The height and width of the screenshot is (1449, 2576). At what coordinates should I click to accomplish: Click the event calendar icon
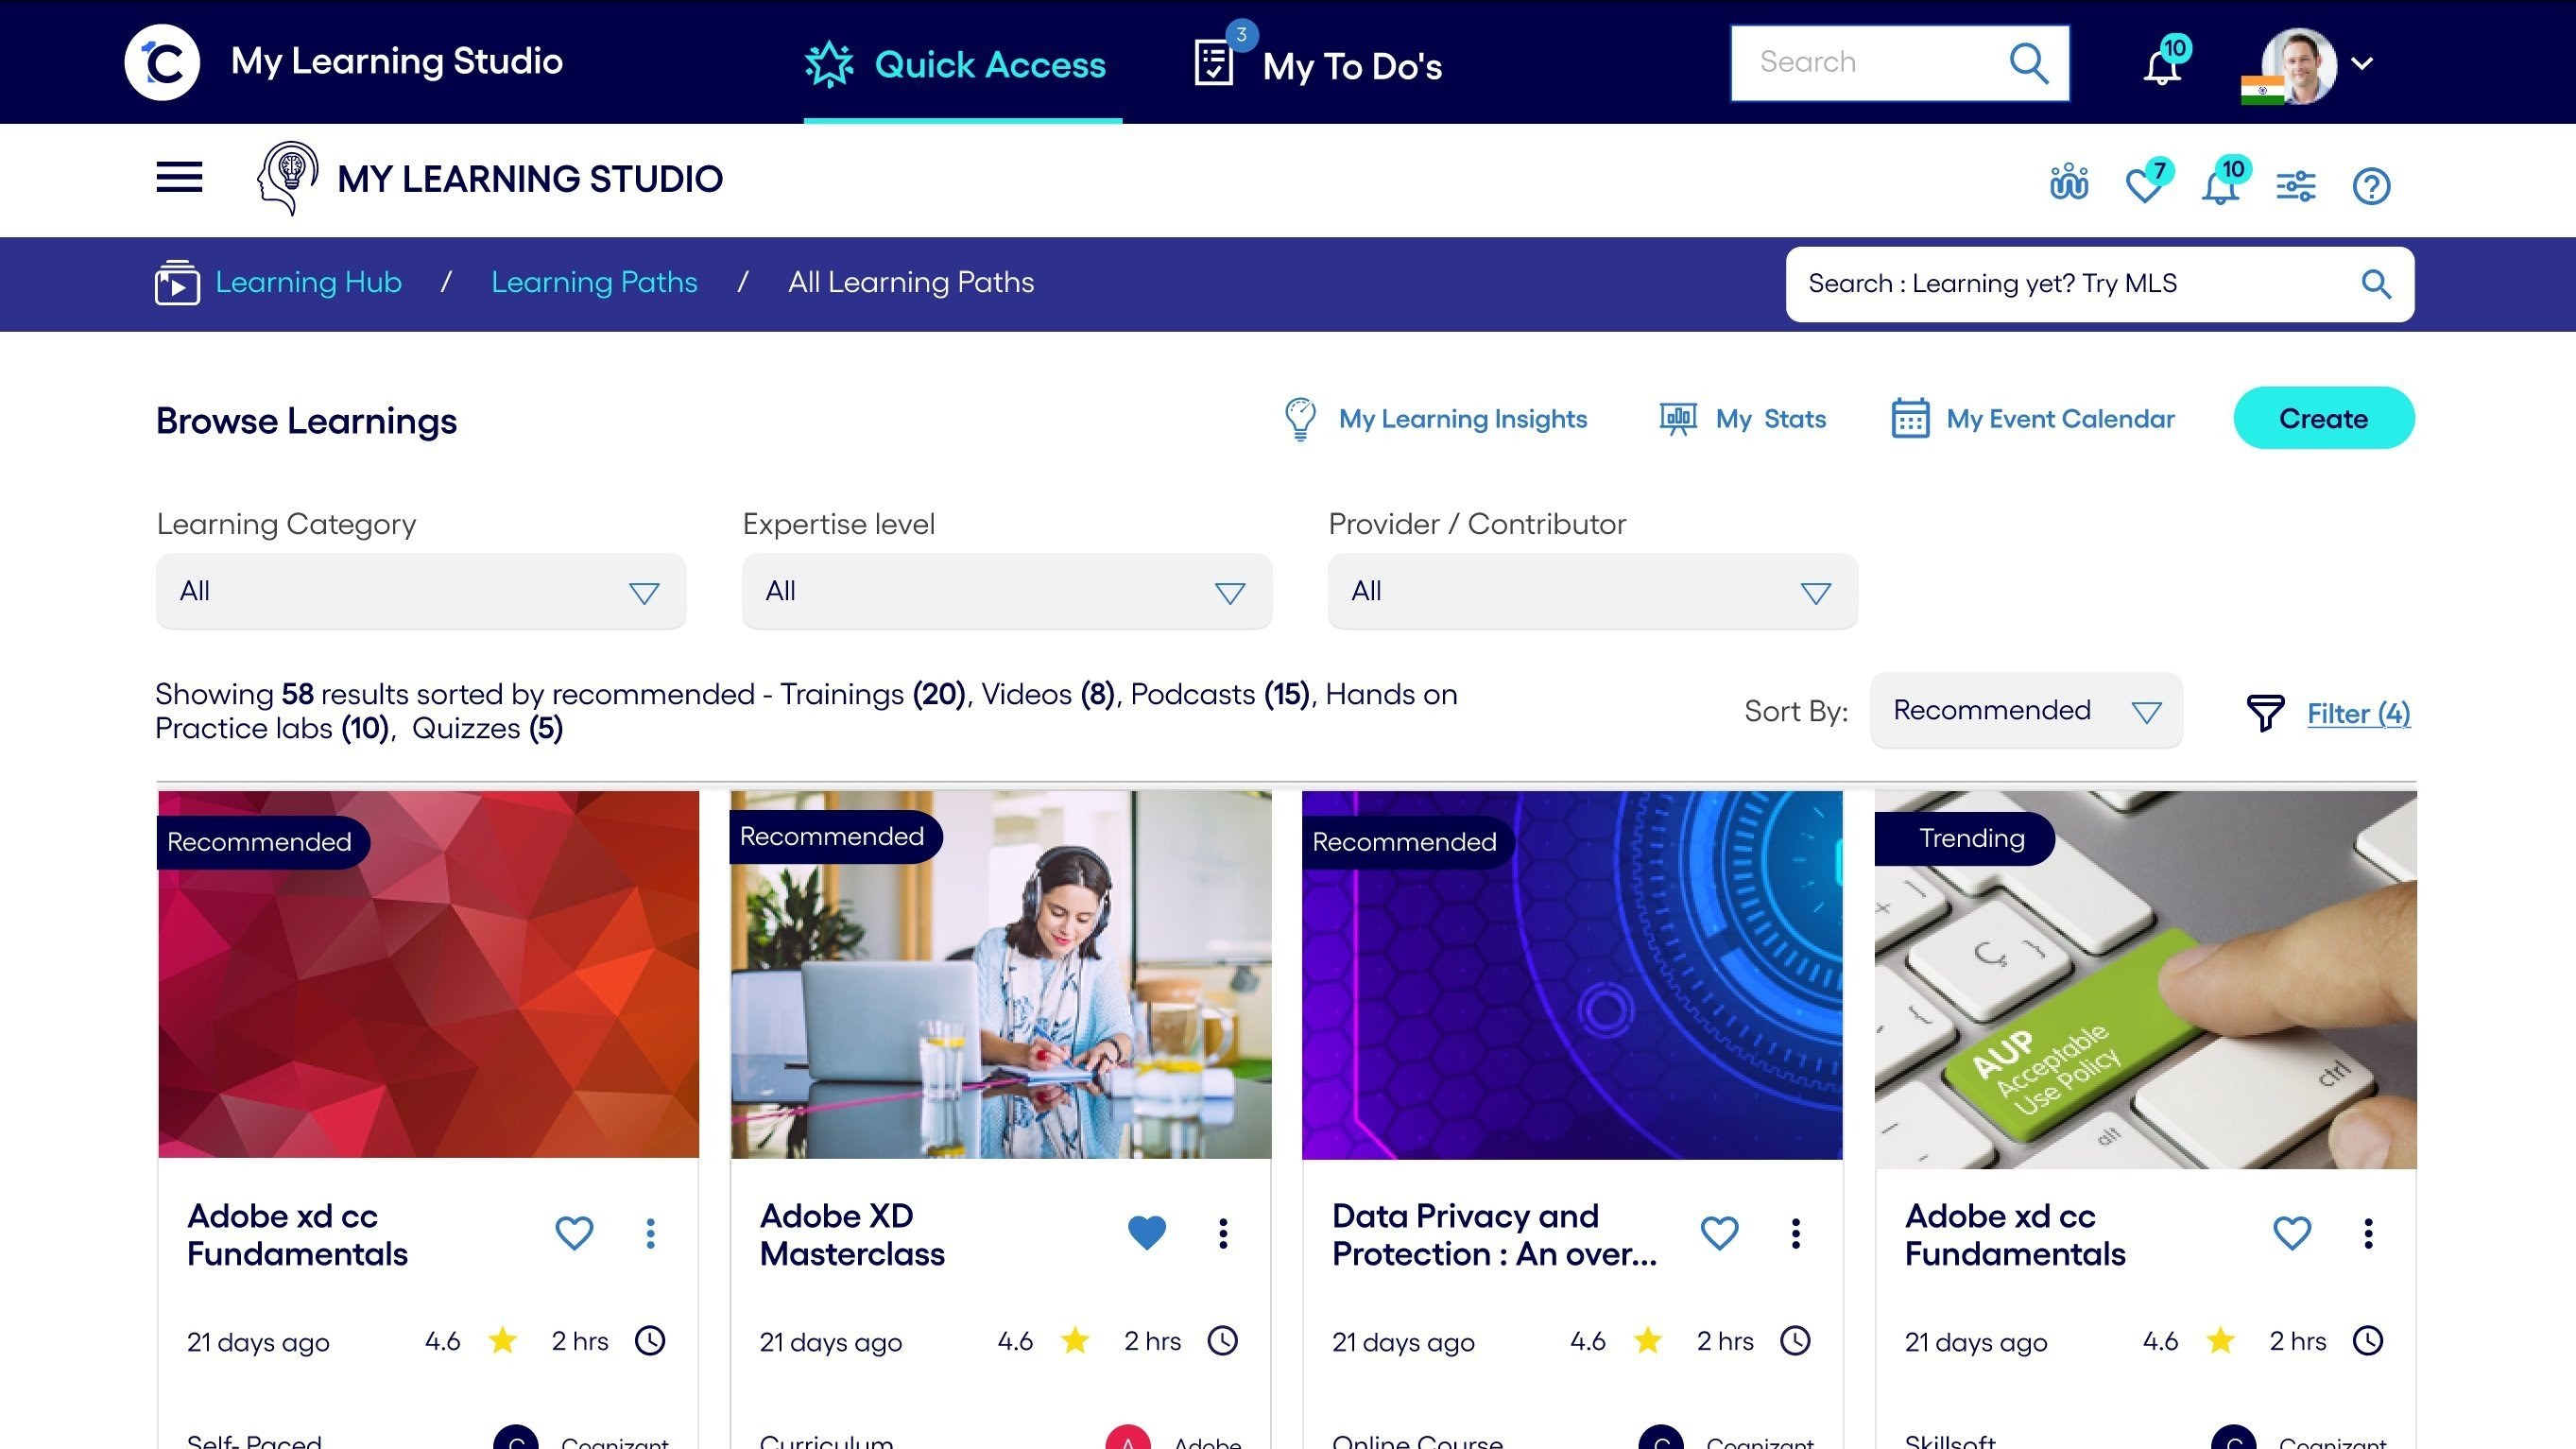pos(1910,419)
